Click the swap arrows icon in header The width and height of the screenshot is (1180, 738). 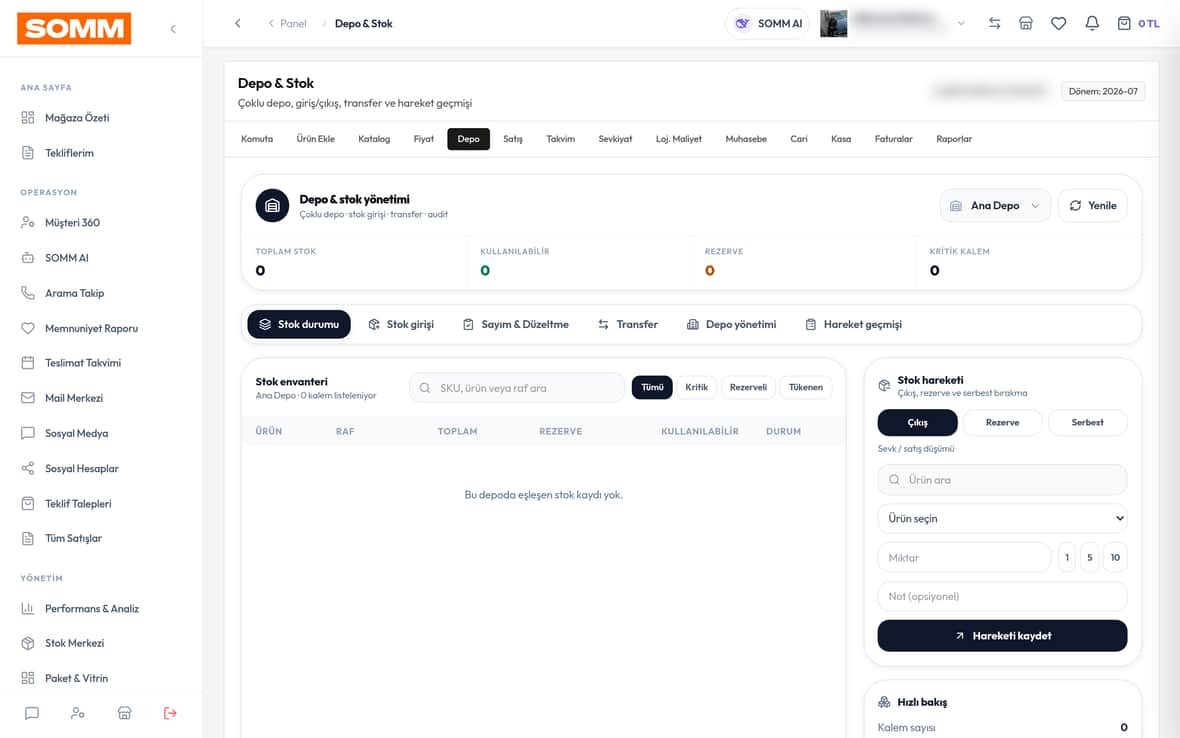click(x=994, y=23)
